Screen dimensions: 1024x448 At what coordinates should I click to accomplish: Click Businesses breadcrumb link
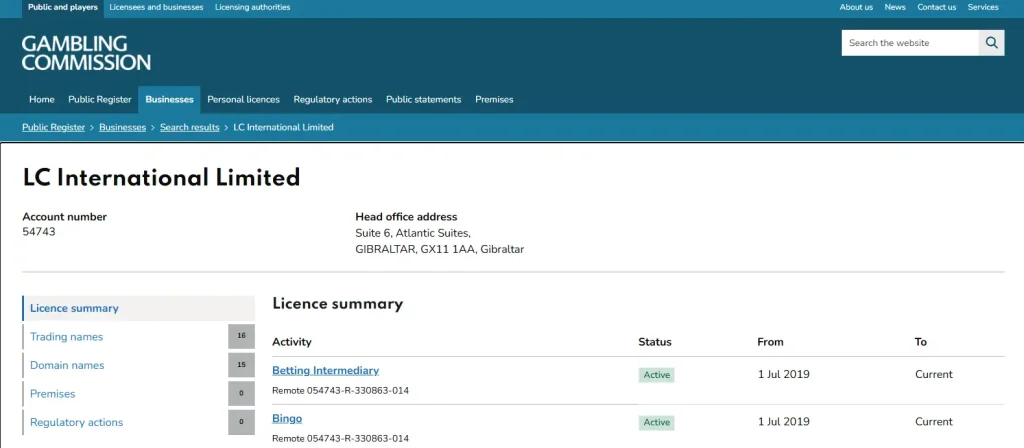pos(122,127)
